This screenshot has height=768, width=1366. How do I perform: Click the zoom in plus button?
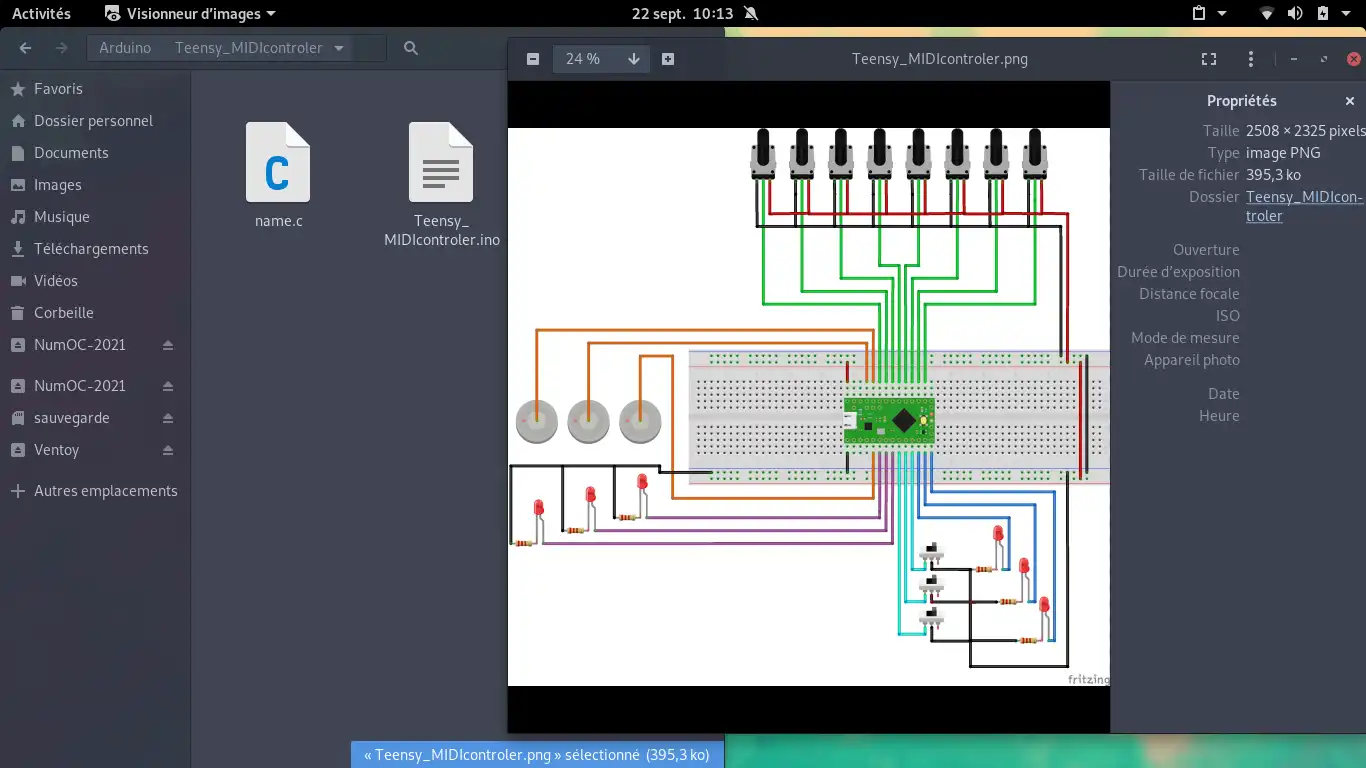pyautogui.click(x=668, y=59)
